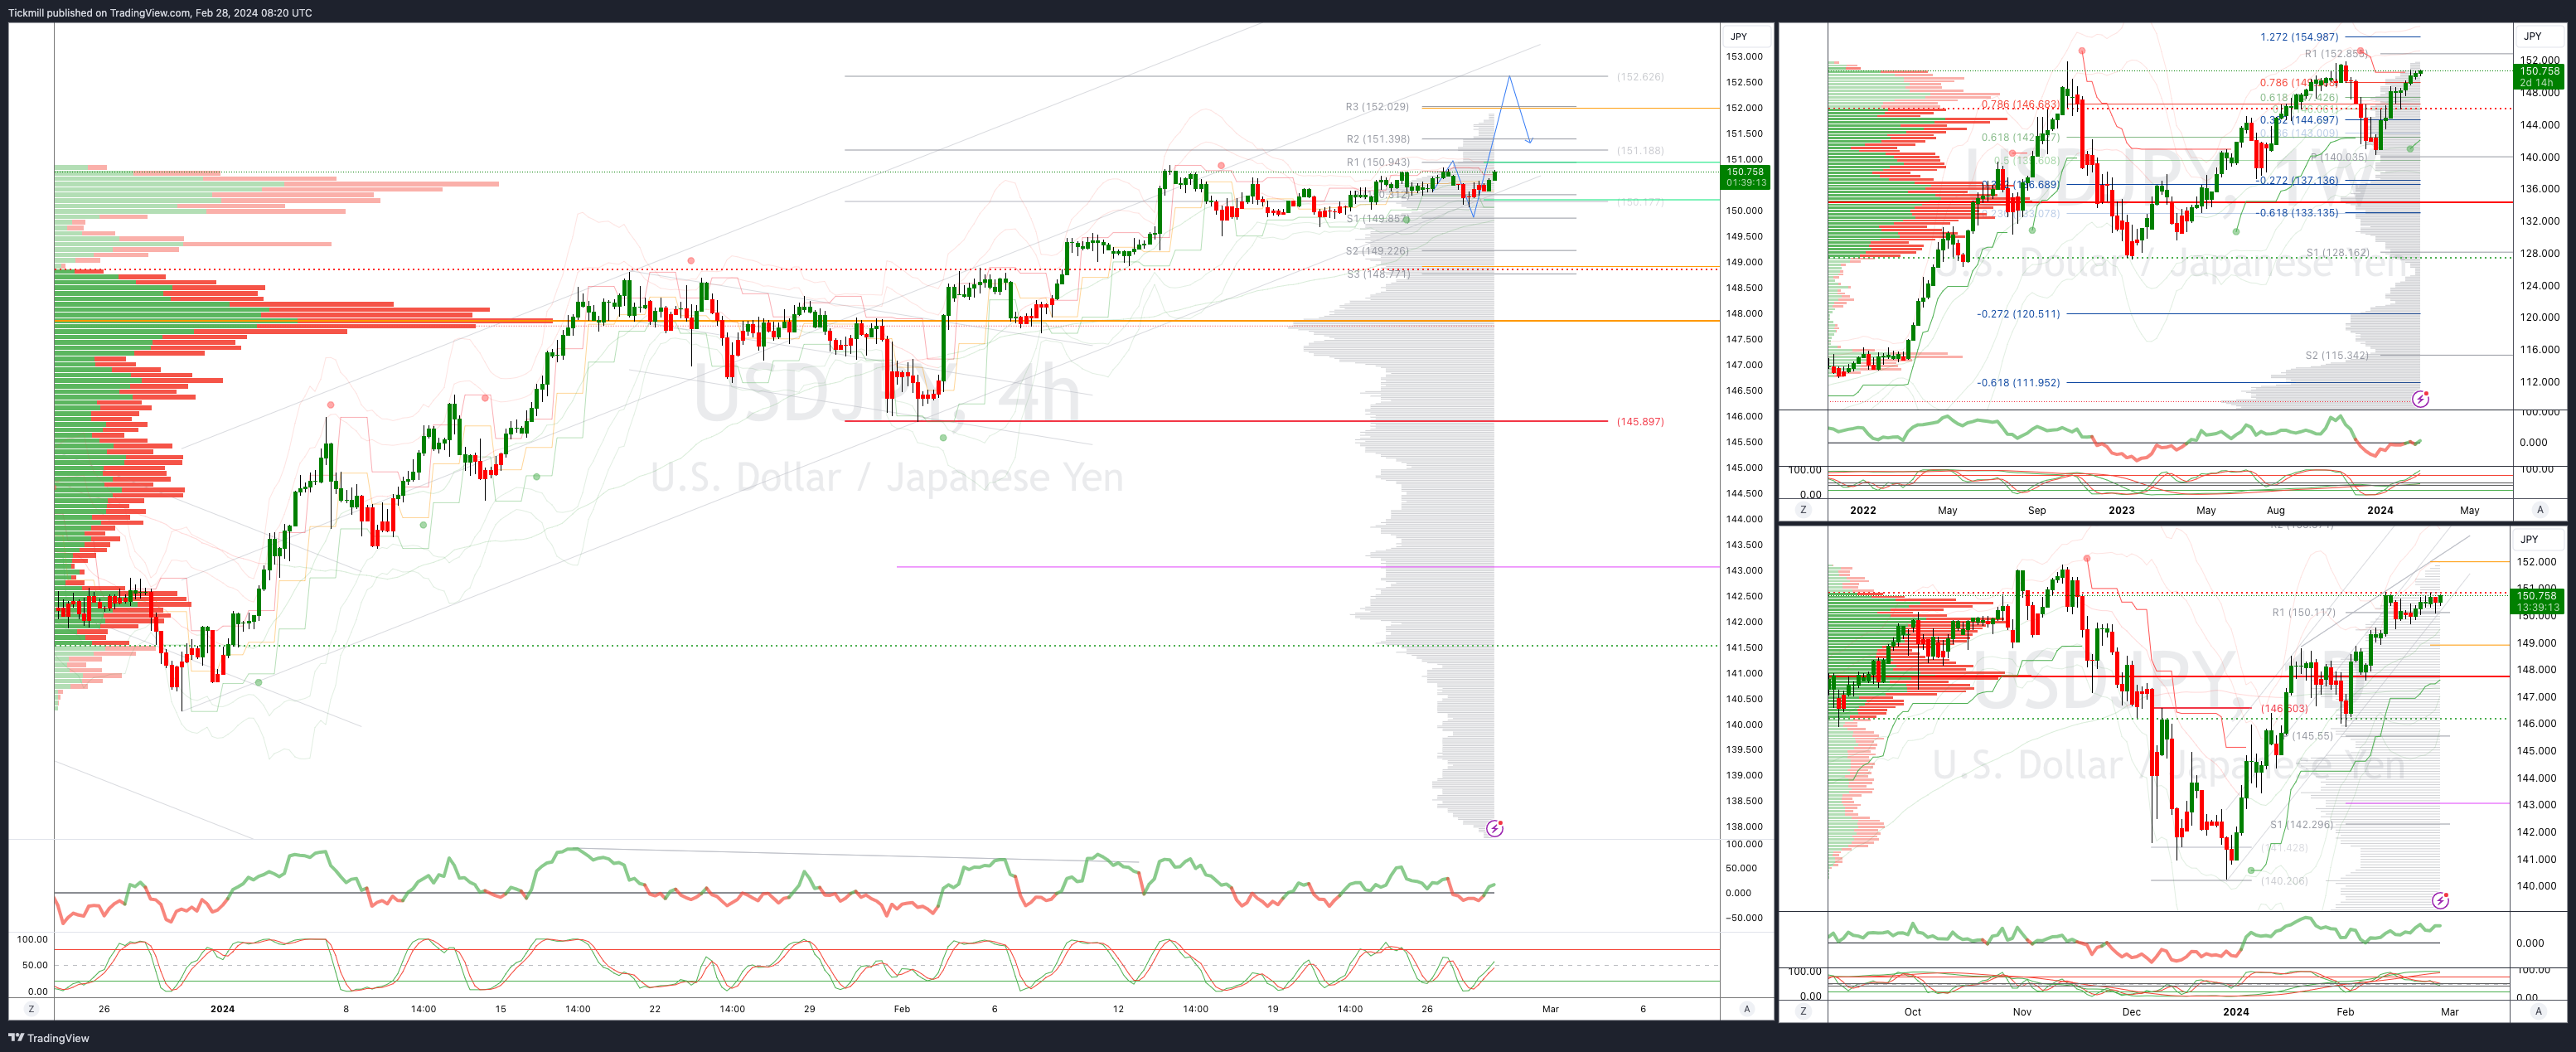Select the -0.618 (133.135) Fibonacci label
Viewport: 2576px width, 1052px height.
point(2297,213)
